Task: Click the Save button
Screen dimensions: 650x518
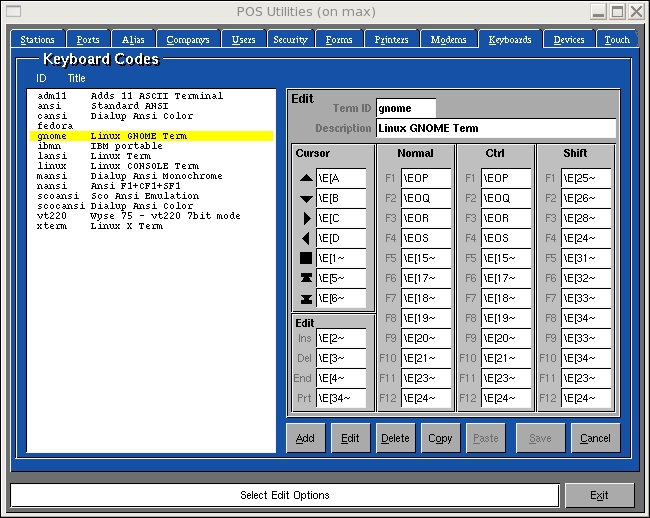Action: coord(540,438)
